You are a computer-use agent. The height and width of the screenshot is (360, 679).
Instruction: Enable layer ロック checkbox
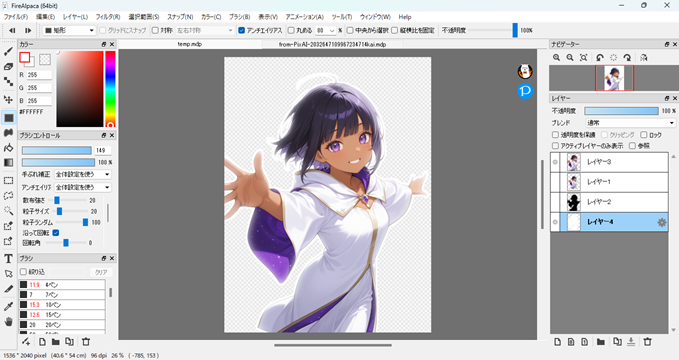[644, 135]
